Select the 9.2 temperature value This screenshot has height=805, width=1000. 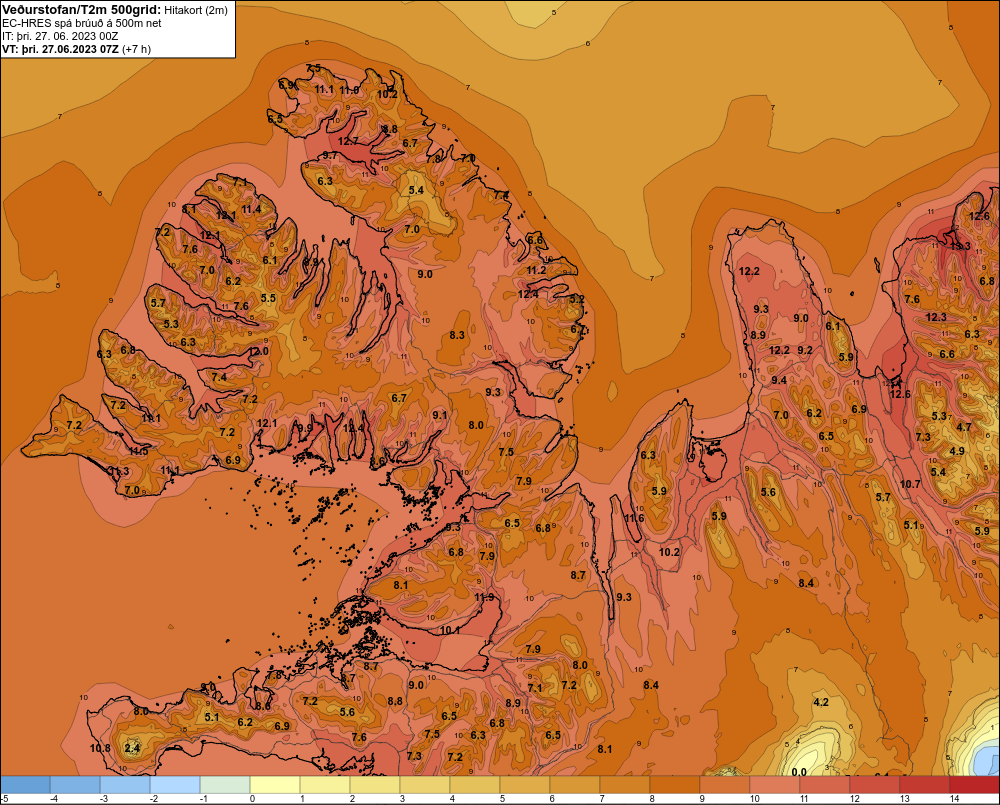pyautogui.click(x=805, y=350)
